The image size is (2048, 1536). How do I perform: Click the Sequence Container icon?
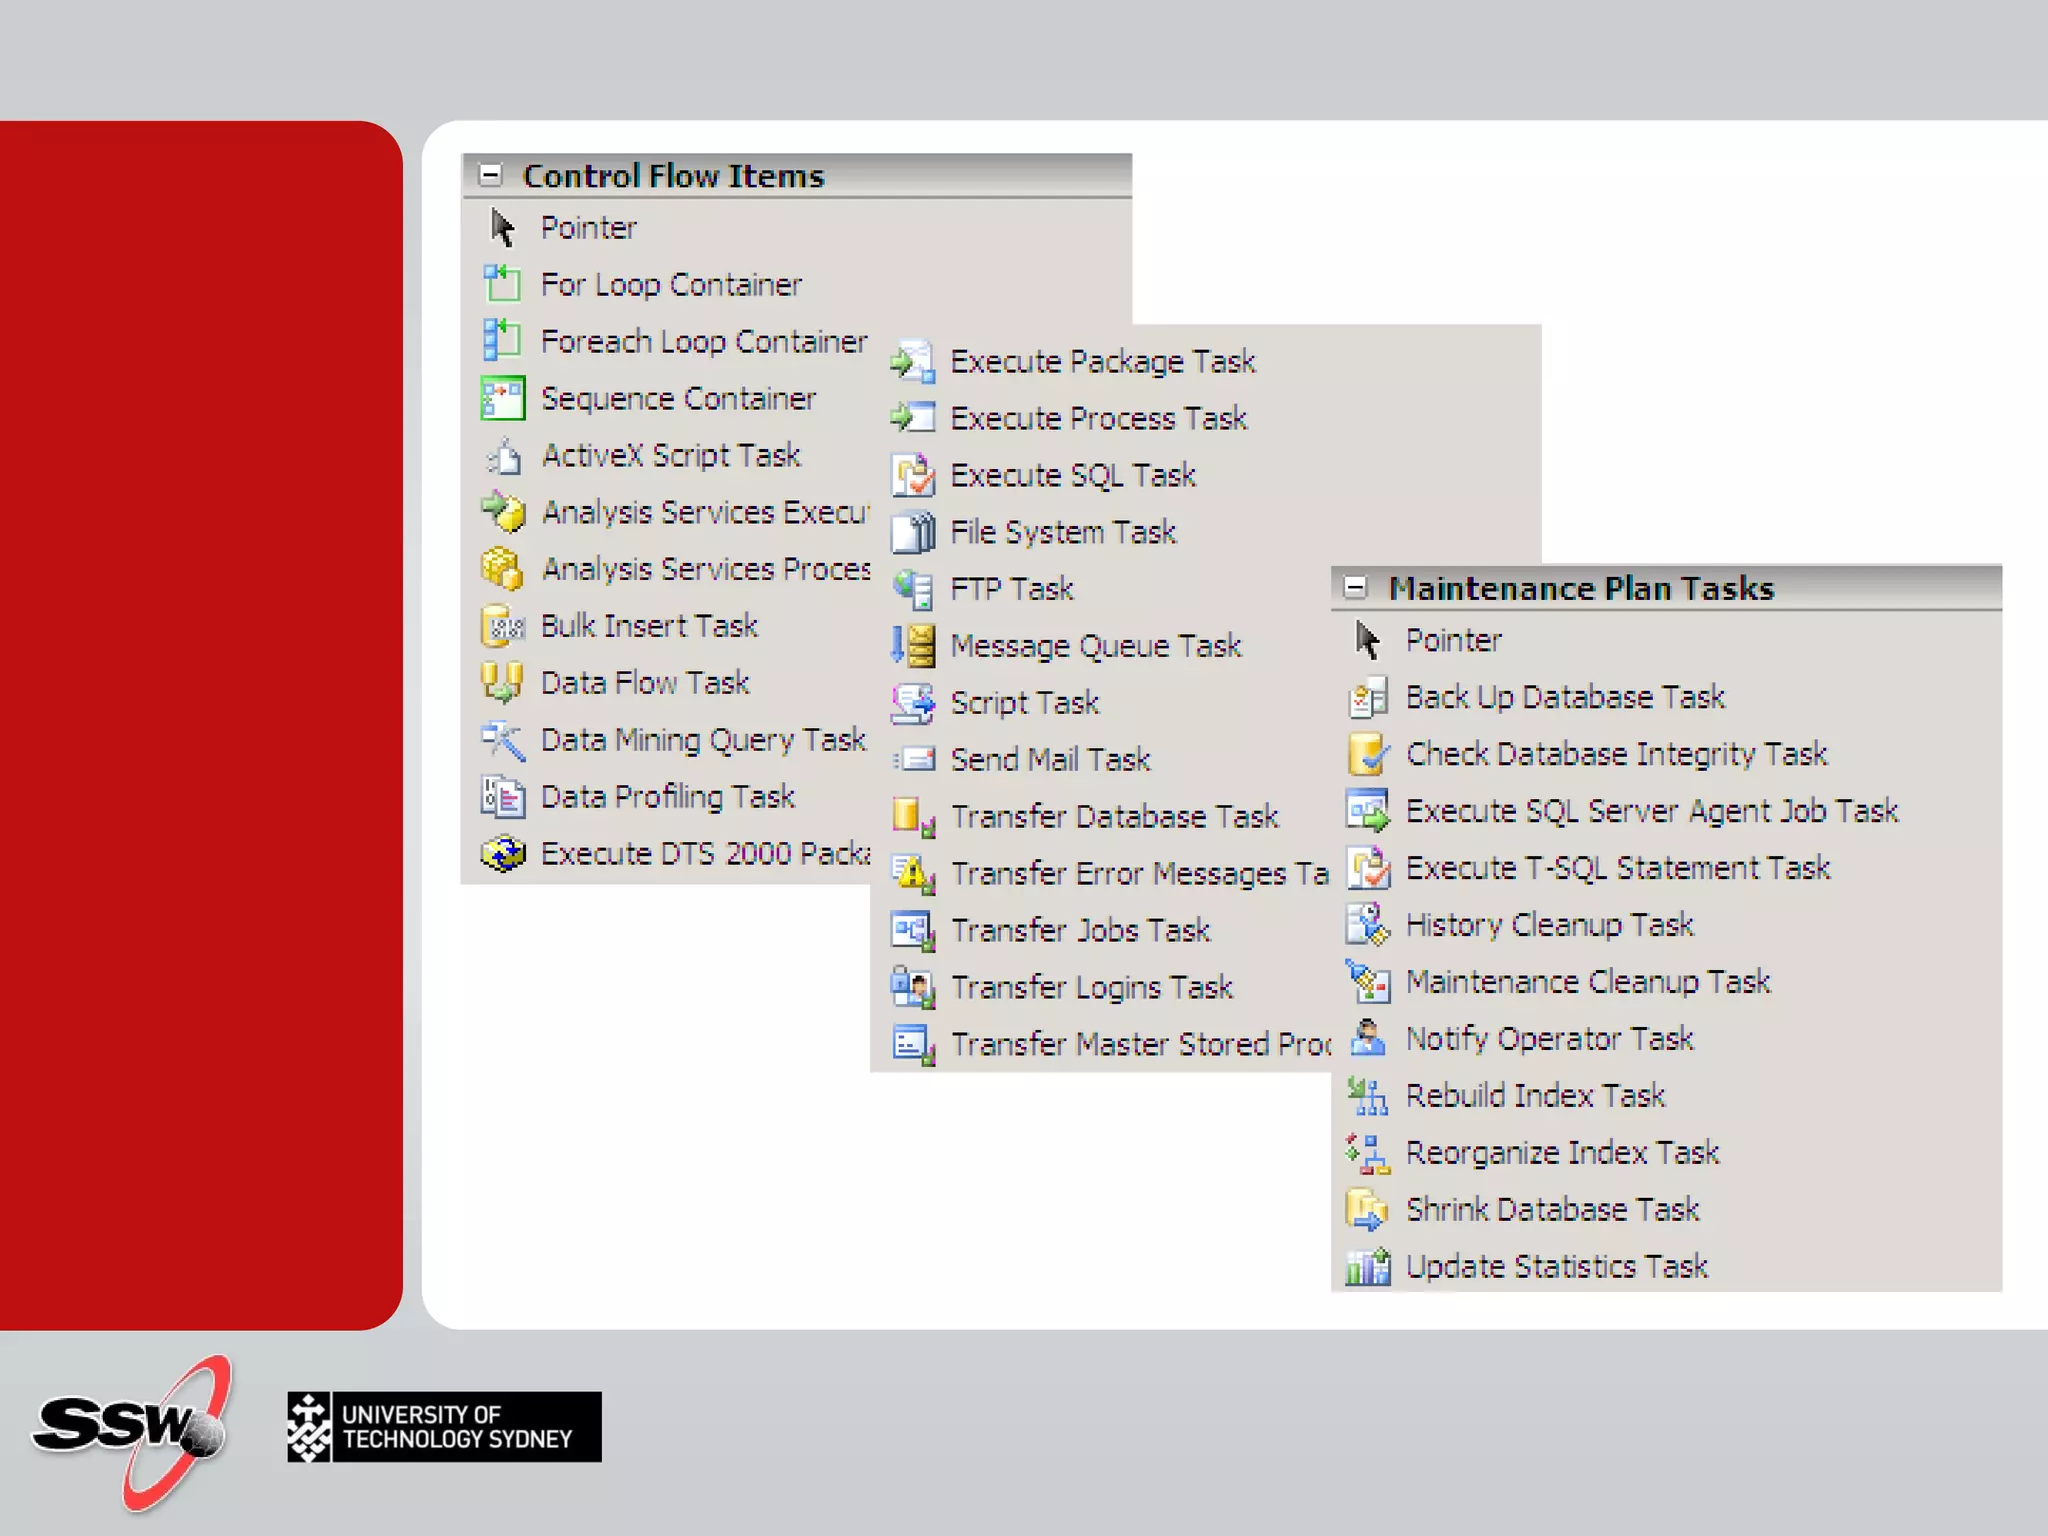coord(502,398)
